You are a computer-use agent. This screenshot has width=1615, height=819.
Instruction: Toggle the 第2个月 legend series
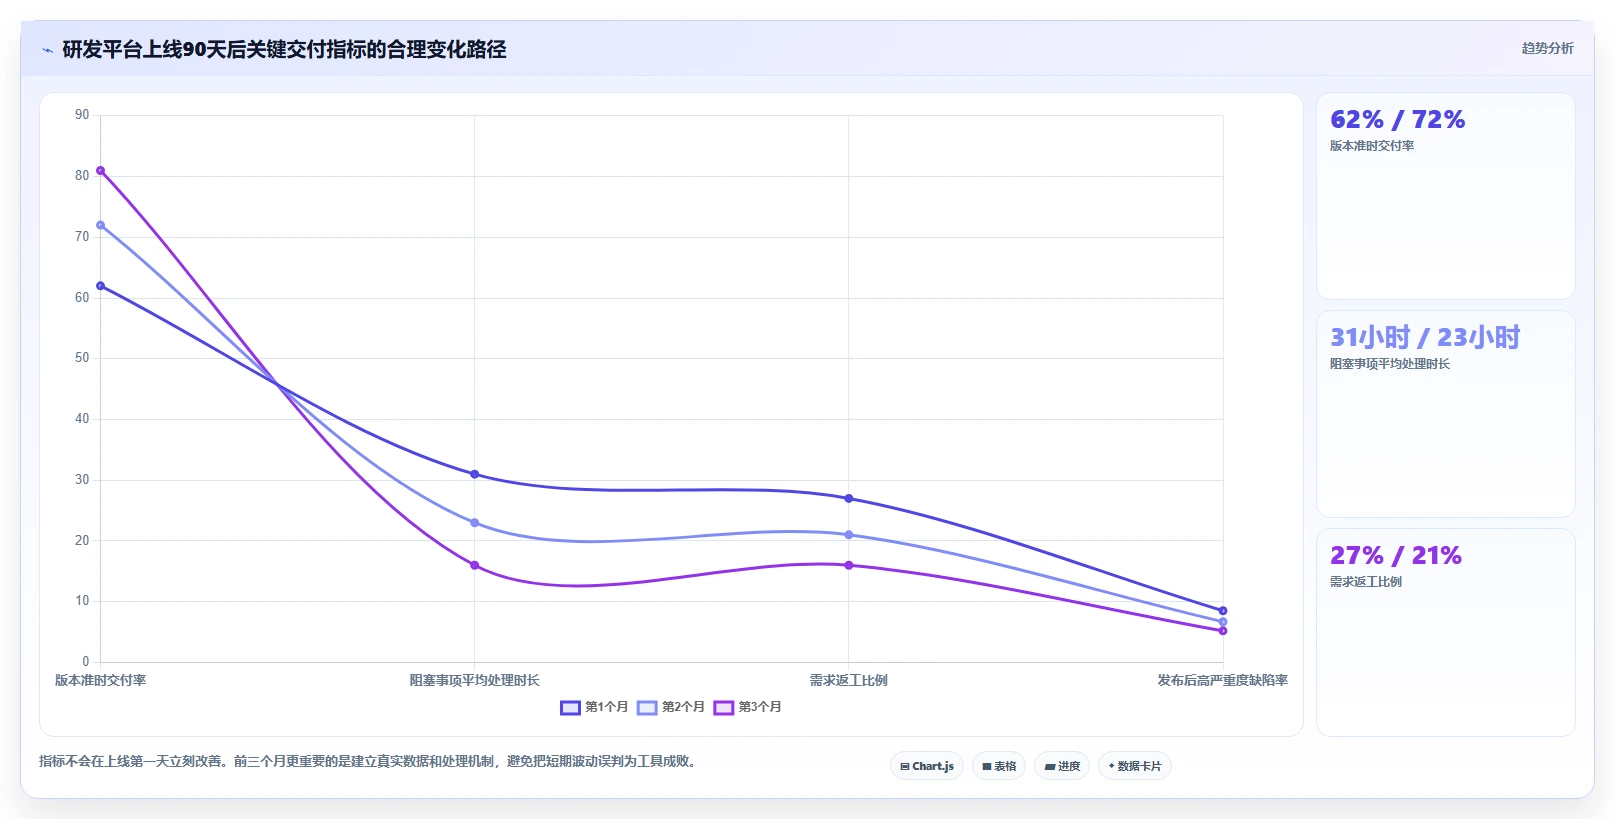671,707
